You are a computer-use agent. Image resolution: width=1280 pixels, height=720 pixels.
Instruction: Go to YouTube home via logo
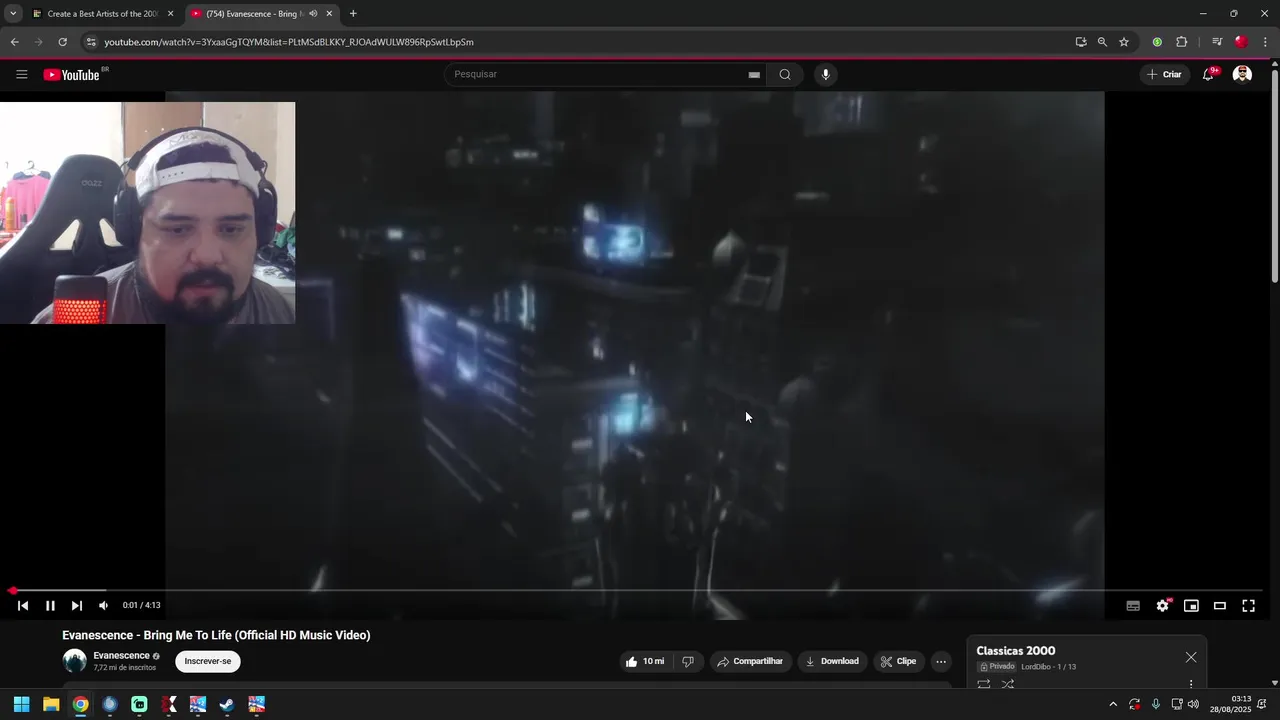(x=72, y=74)
